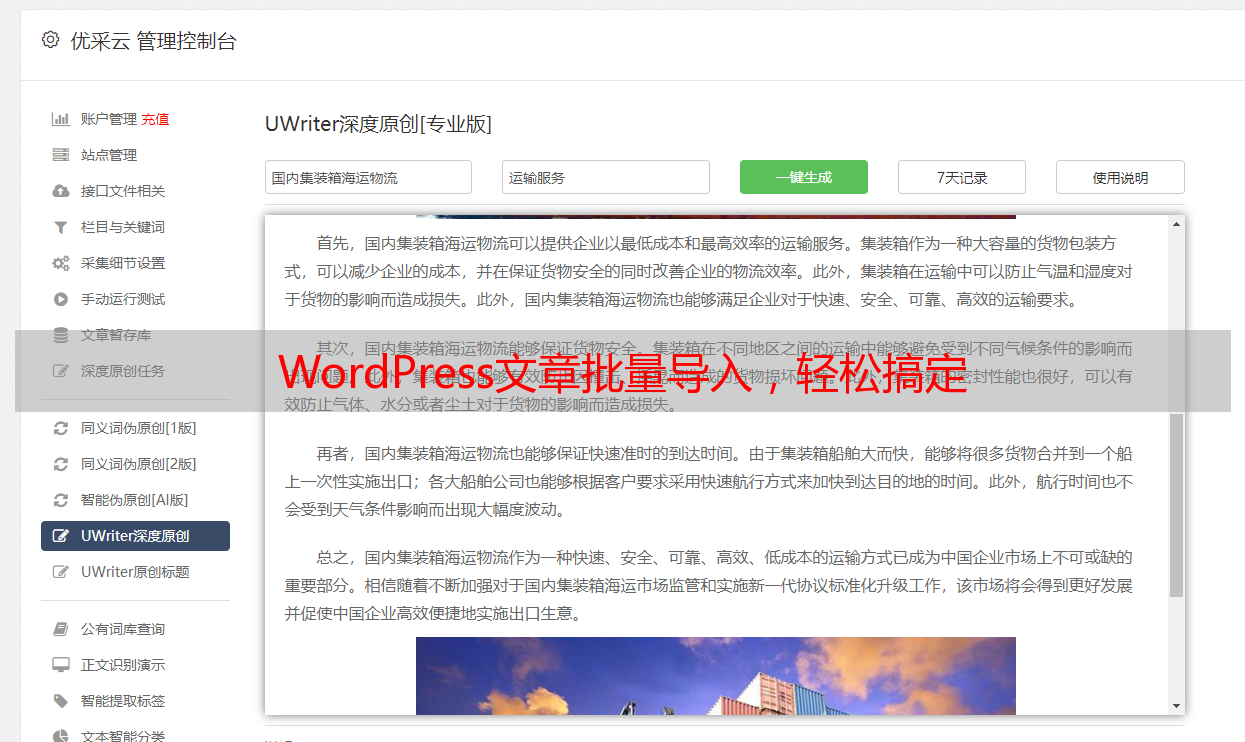The width and height of the screenshot is (1245, 742).
Task: Click the 运输服务 input field
Action: [606, 177]
